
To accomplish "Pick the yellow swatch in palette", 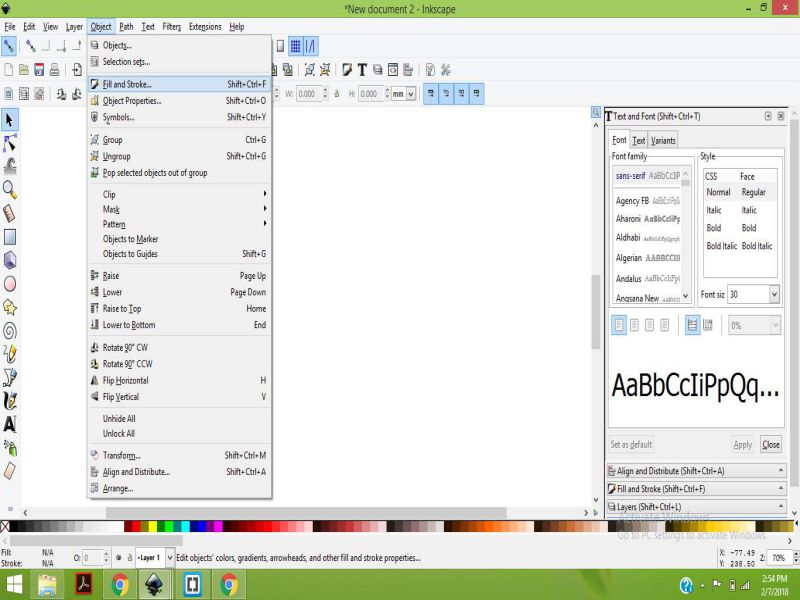I will pyautogui.click(x=153, y=527).
